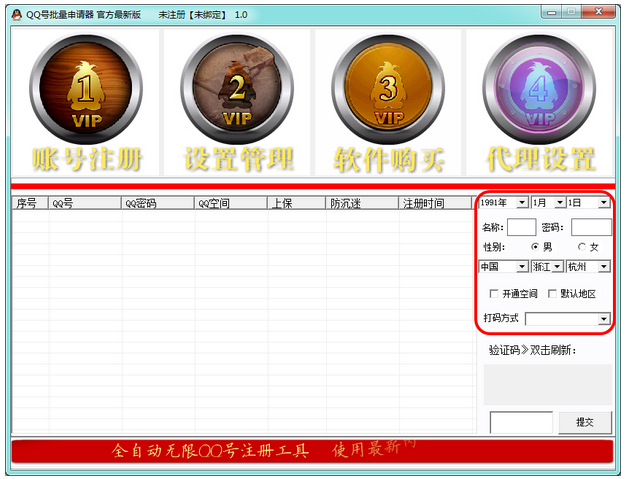Click the QQ penguin icon in title bar

[17, 15]
